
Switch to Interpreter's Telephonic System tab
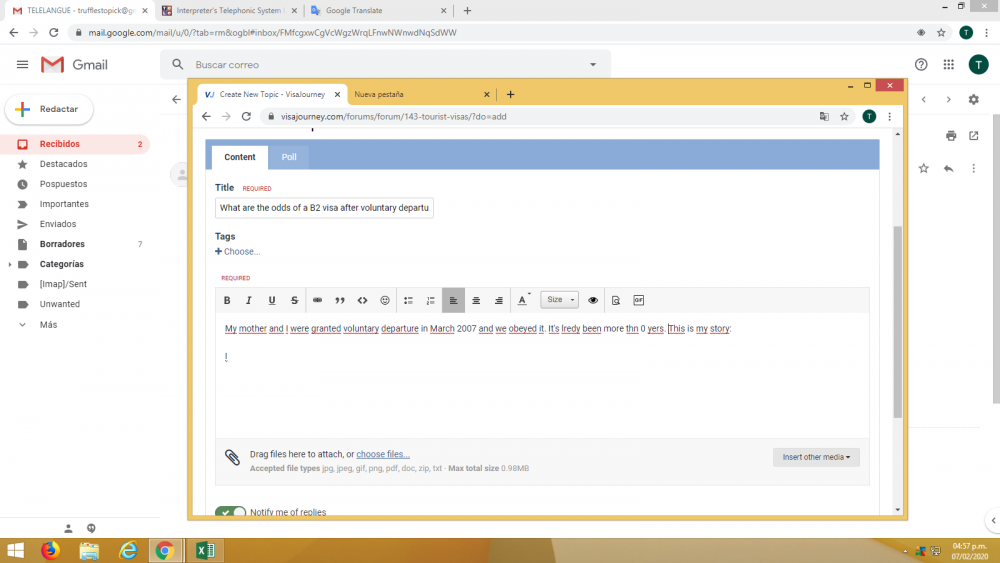(230, 10)
